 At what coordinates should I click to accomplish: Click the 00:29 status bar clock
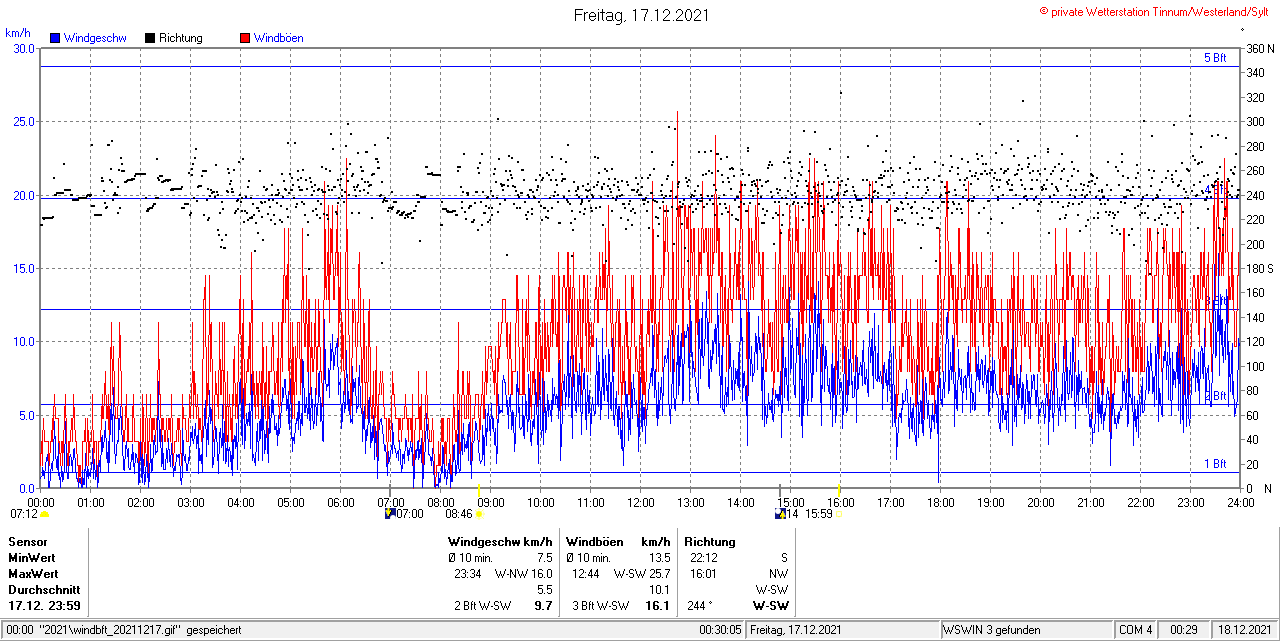[1184, 629]
